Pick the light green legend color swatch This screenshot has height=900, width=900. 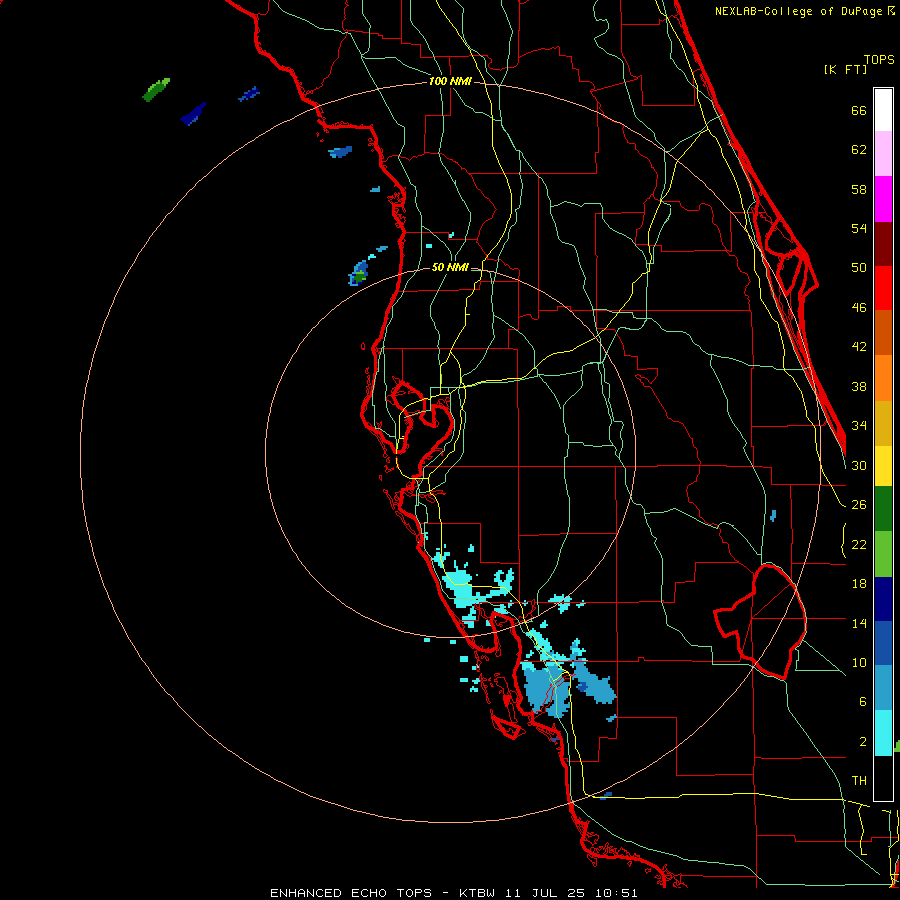(x=883, y=554)
